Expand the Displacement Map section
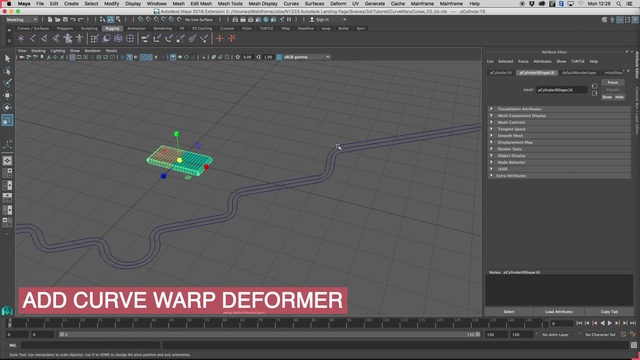Viewport: 640px width, 360px height. (559, 142)
